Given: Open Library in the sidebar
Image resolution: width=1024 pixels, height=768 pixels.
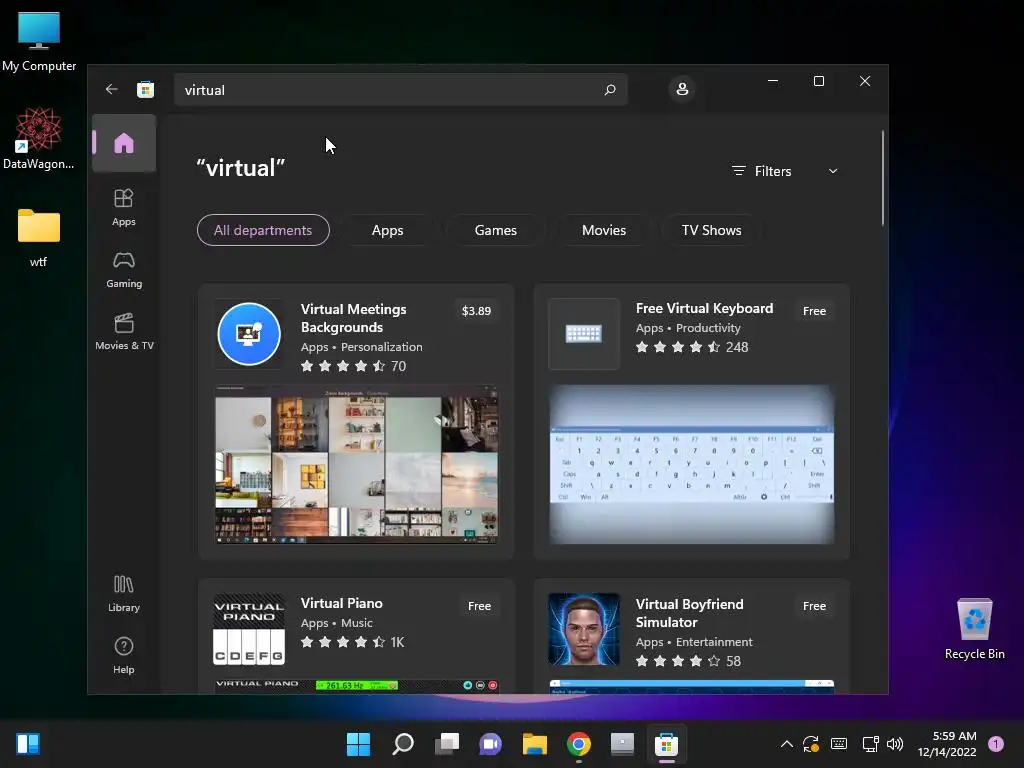Looking at the screenshot, I should [124, 593].
